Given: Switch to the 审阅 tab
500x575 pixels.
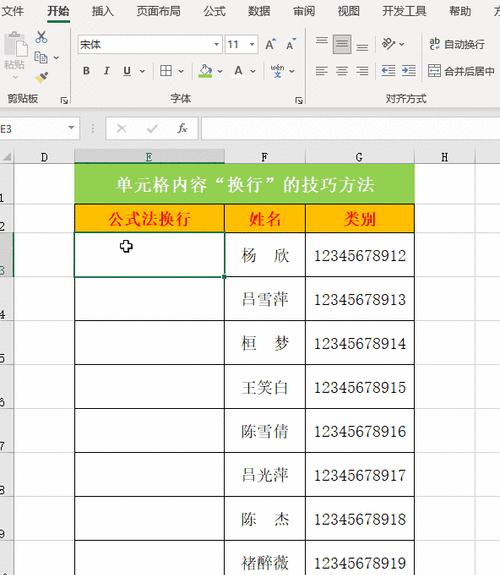Looking at the screenshot, I should point(304,11).
